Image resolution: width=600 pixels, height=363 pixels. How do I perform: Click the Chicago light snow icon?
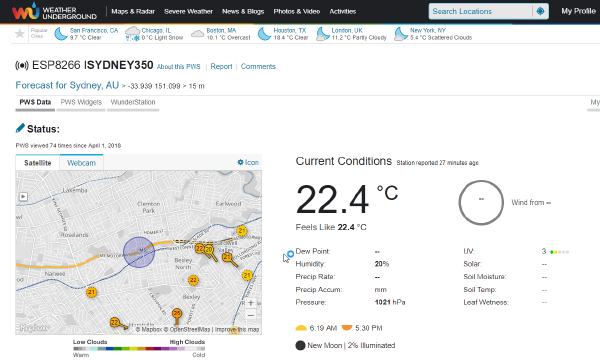click(x=132, y=34)
